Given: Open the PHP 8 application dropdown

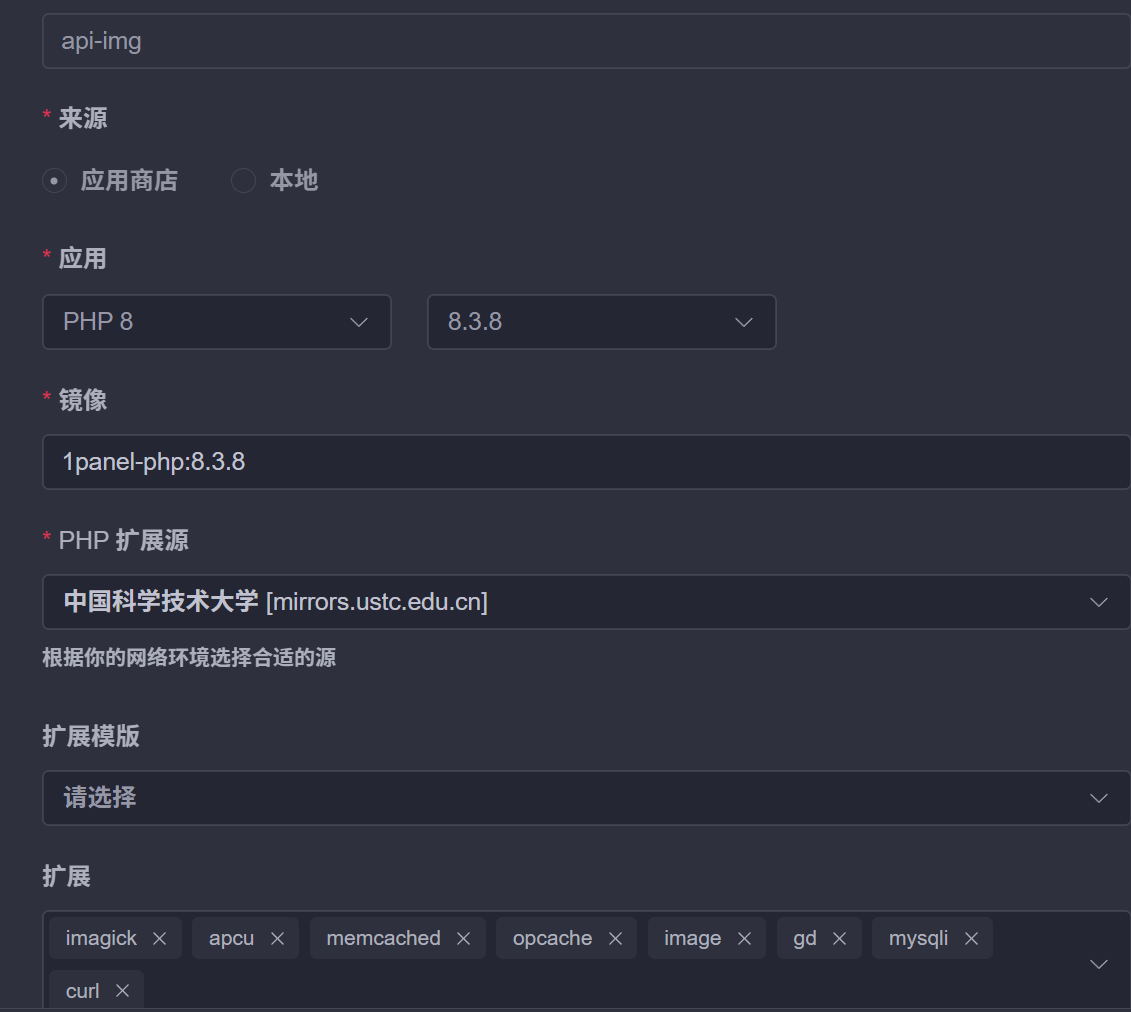Looking at the screenshot, I should click(217, 322).
